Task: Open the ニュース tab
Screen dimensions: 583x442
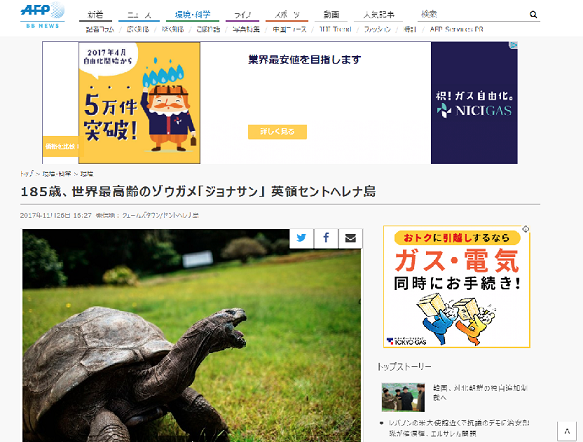Action: pyautogui.click(x=139, y=15)
